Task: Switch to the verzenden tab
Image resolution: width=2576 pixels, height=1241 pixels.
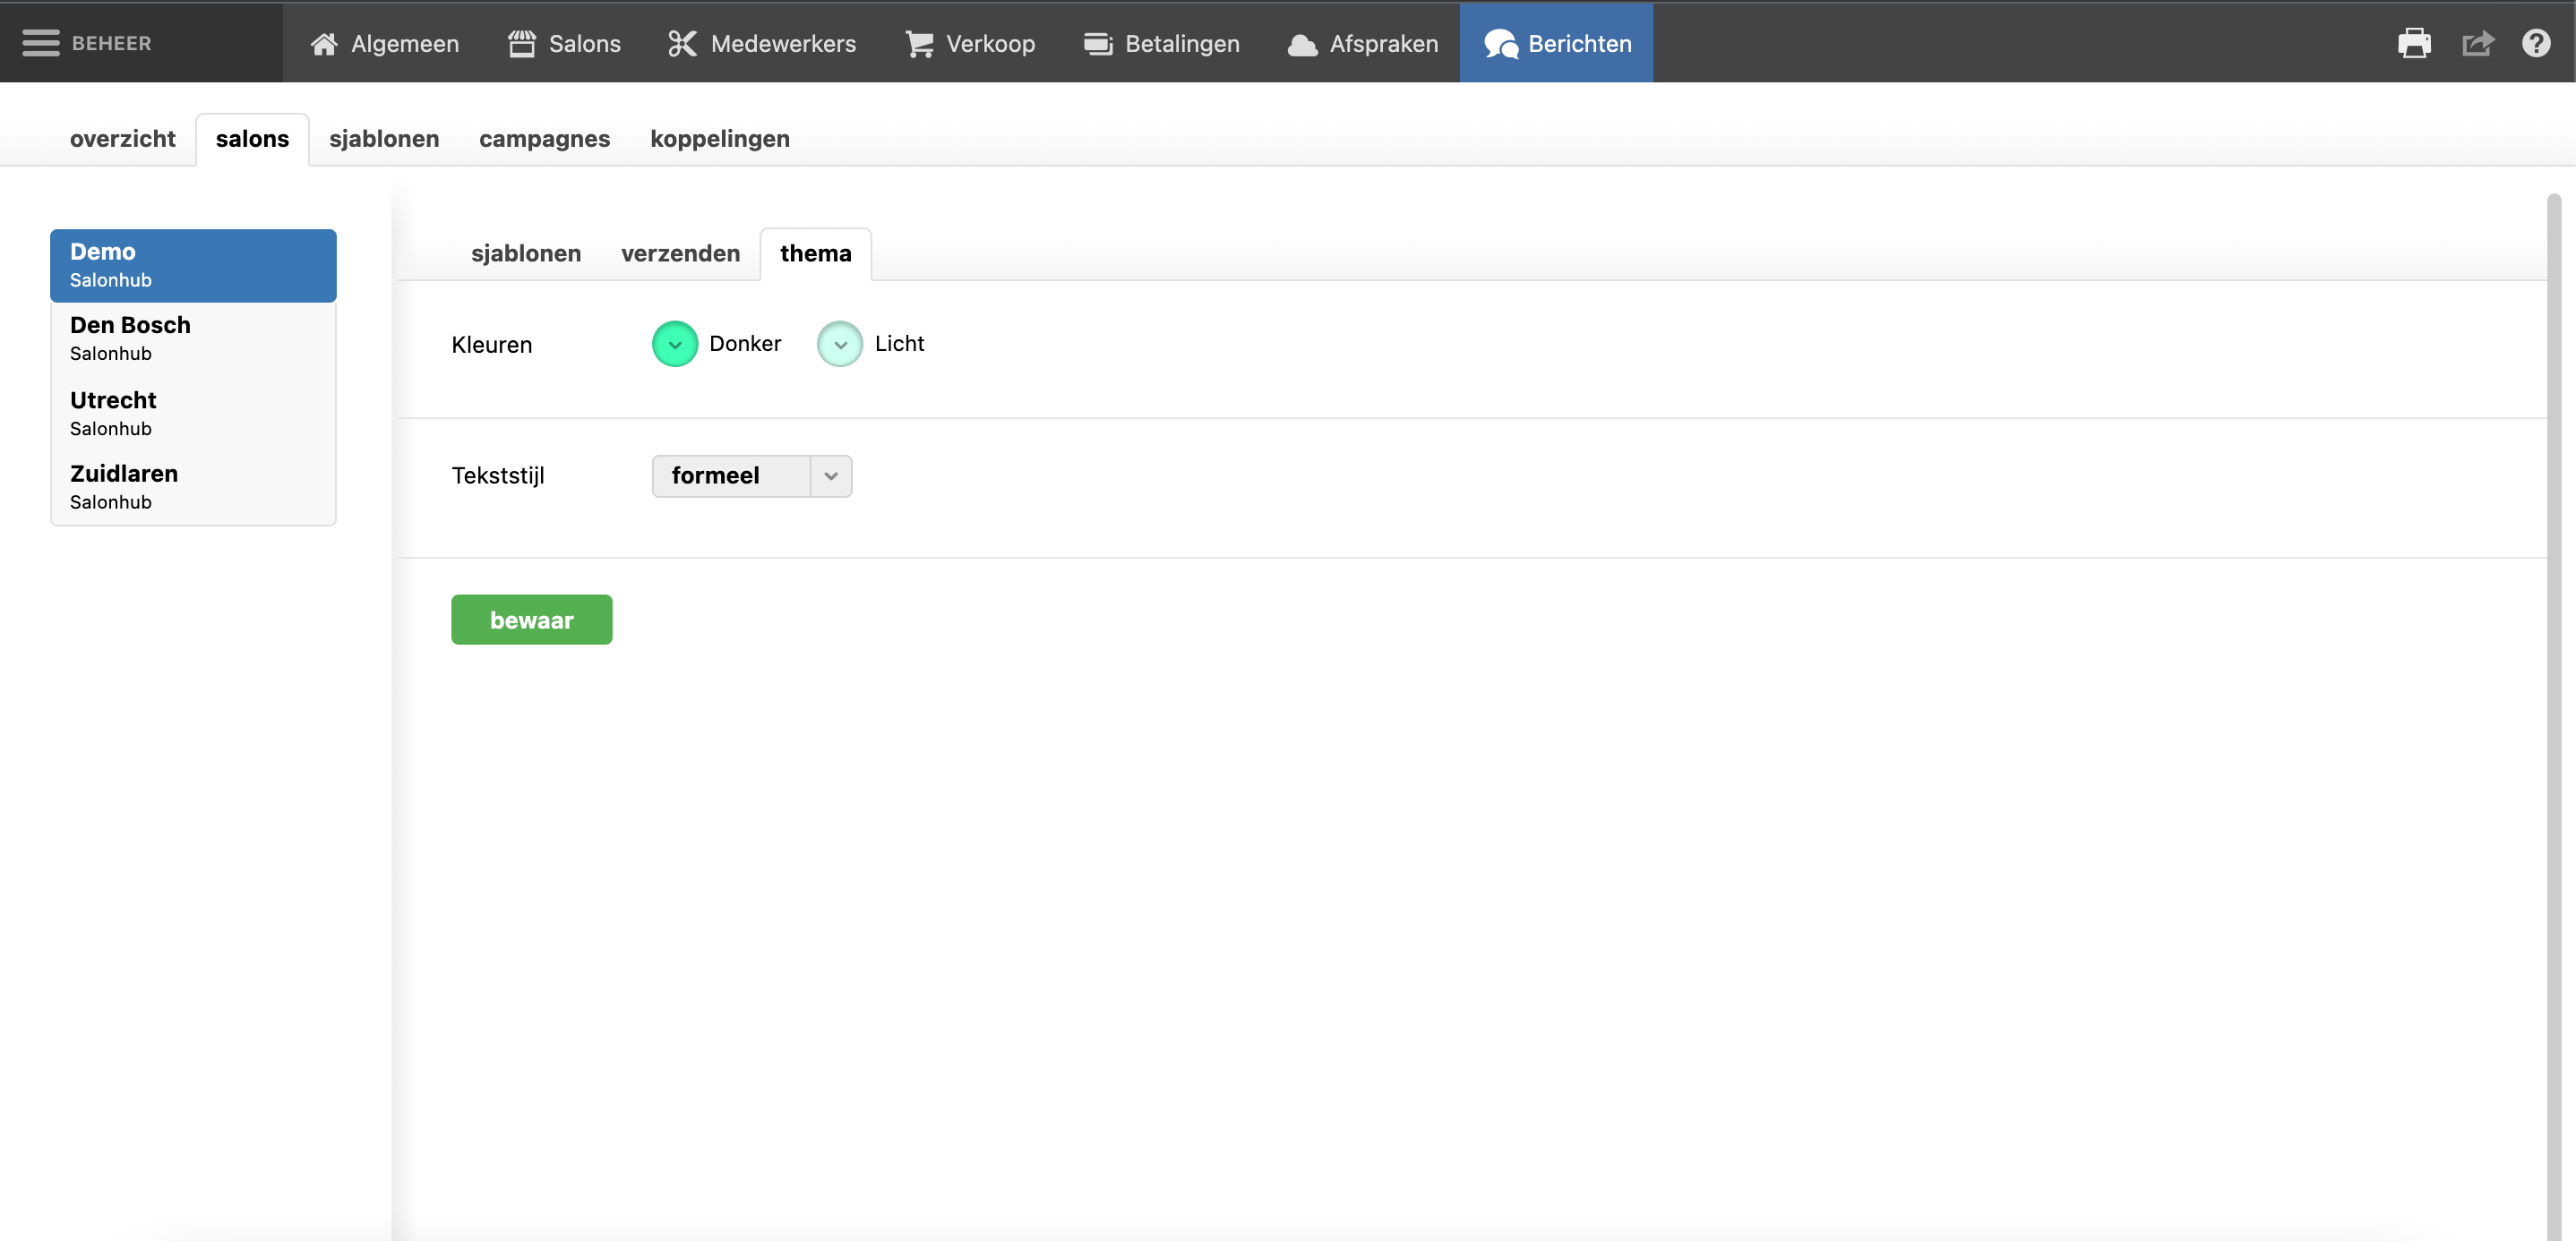Action: 680,253
